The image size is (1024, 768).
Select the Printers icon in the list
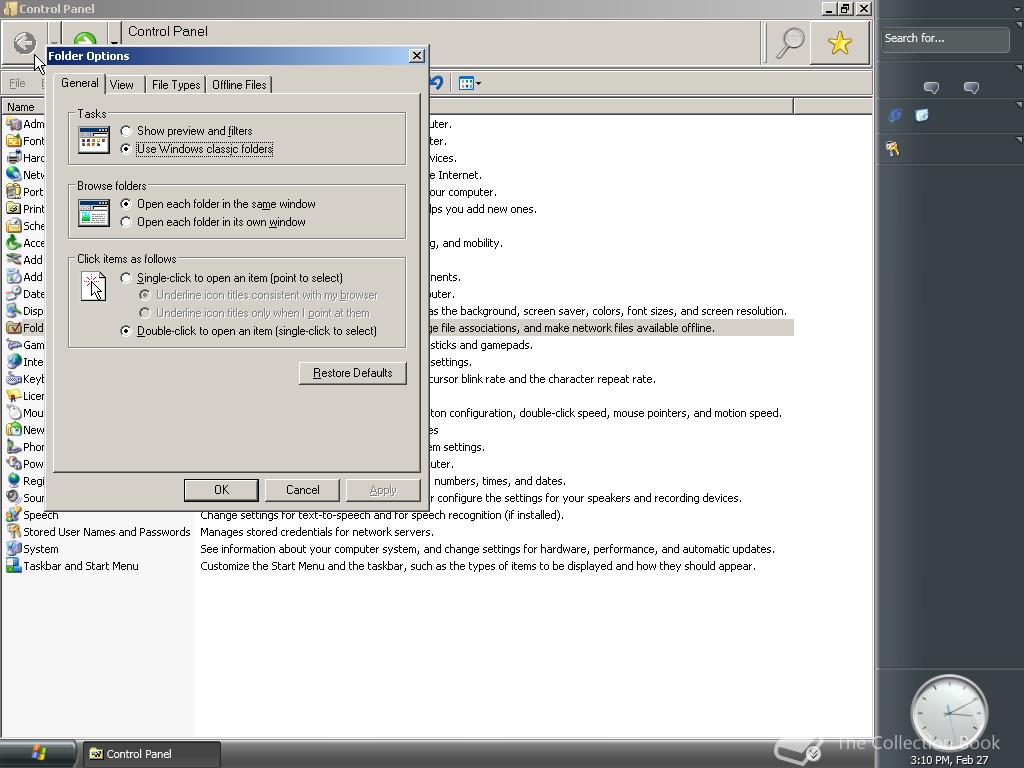tap(14, 208)
